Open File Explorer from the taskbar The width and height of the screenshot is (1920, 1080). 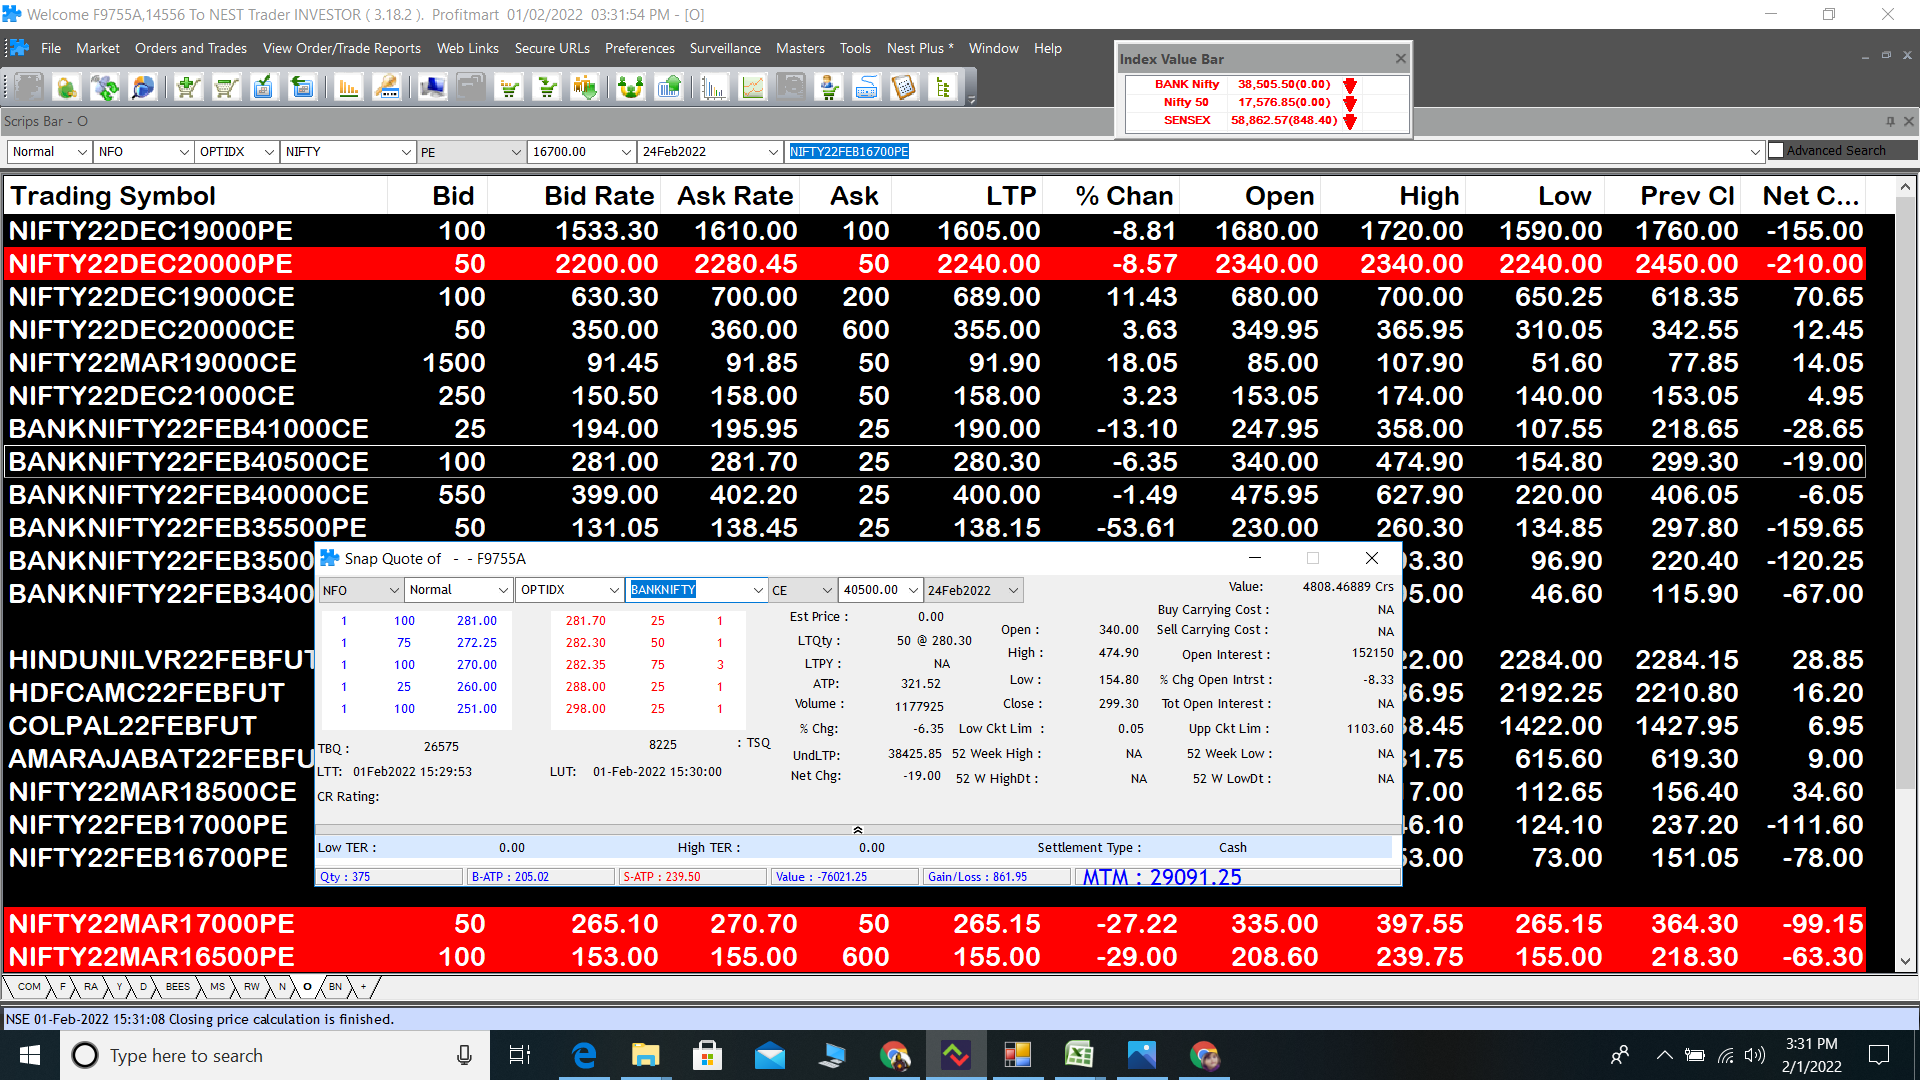click(x=645, y=1055)
